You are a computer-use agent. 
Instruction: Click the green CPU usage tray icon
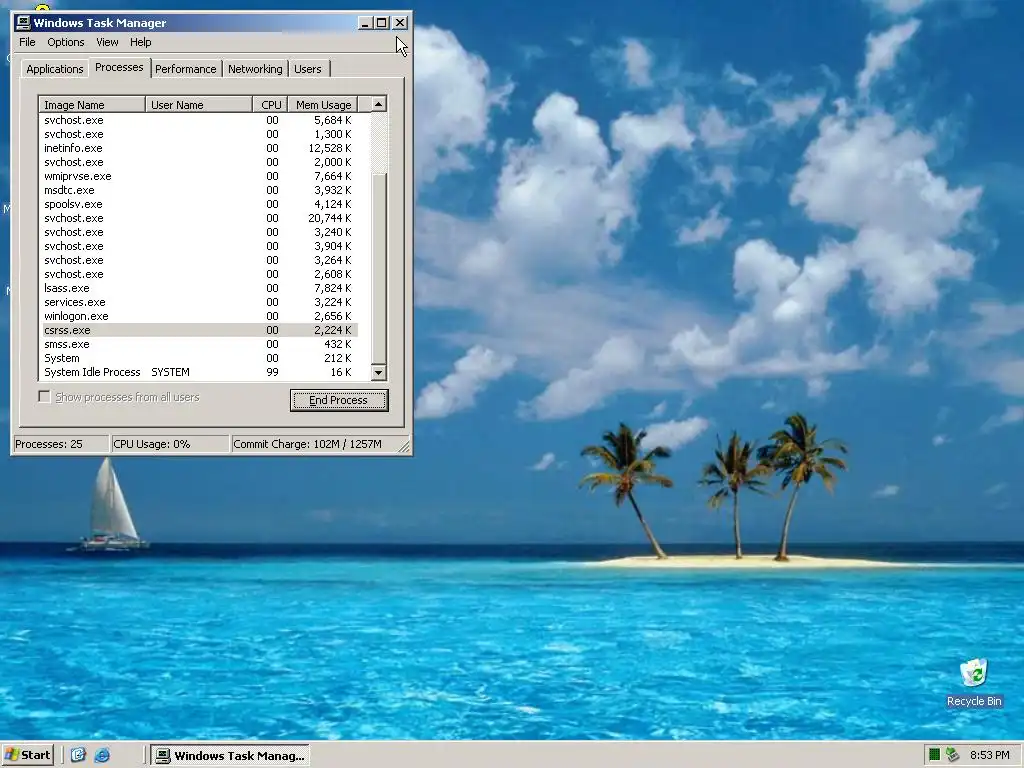[934, 755]
